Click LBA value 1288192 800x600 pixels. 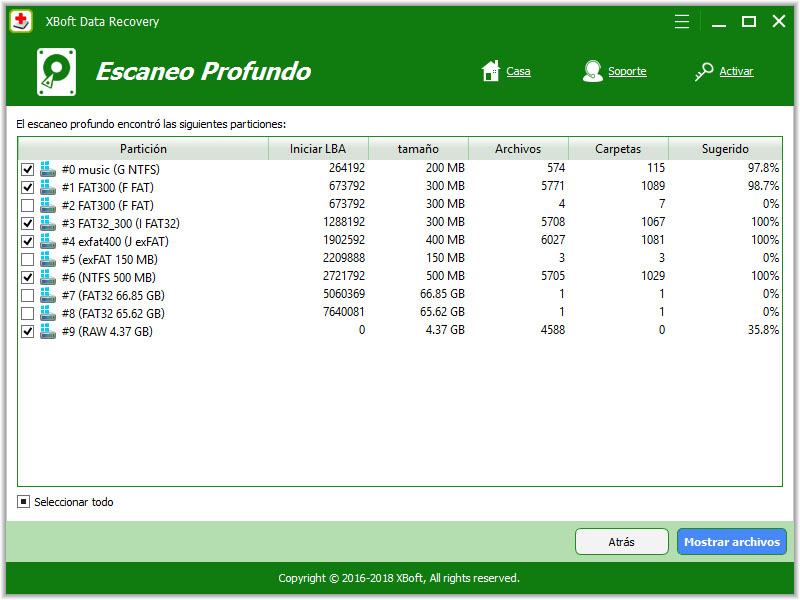coord(344,222)
